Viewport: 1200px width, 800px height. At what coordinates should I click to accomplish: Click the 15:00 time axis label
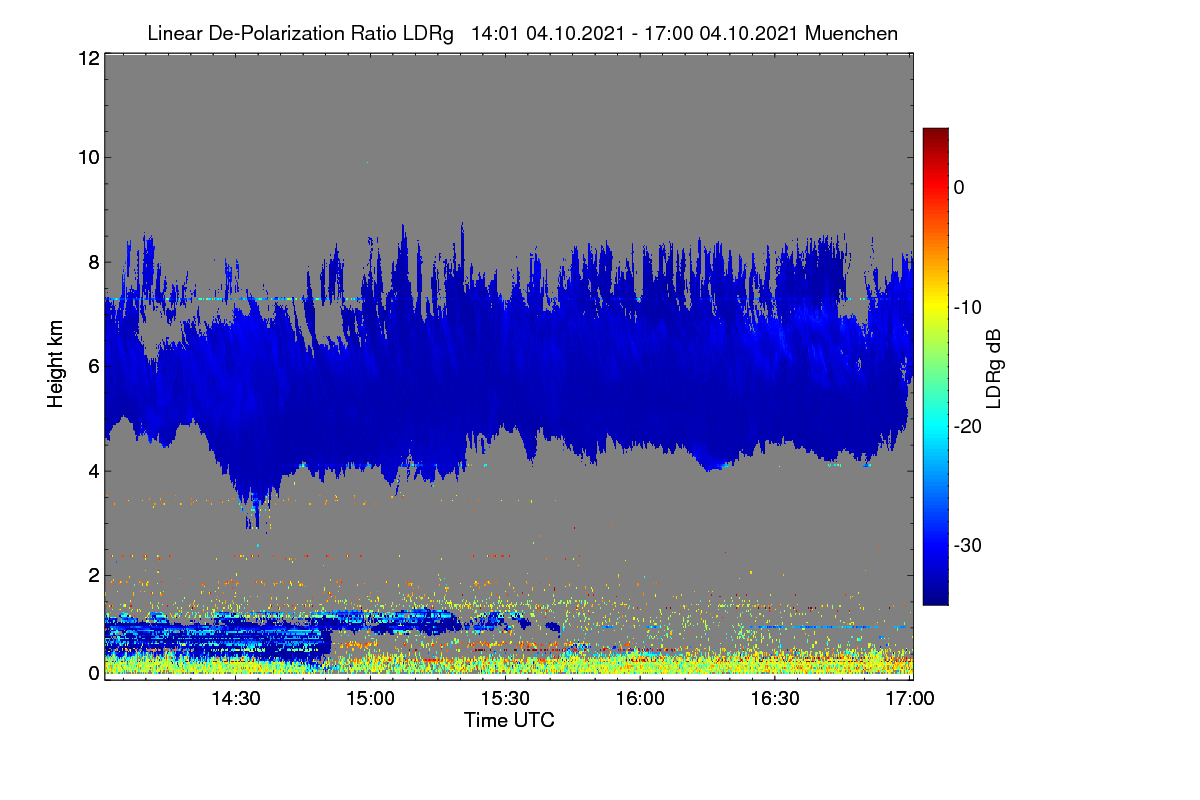pos(370,699)
